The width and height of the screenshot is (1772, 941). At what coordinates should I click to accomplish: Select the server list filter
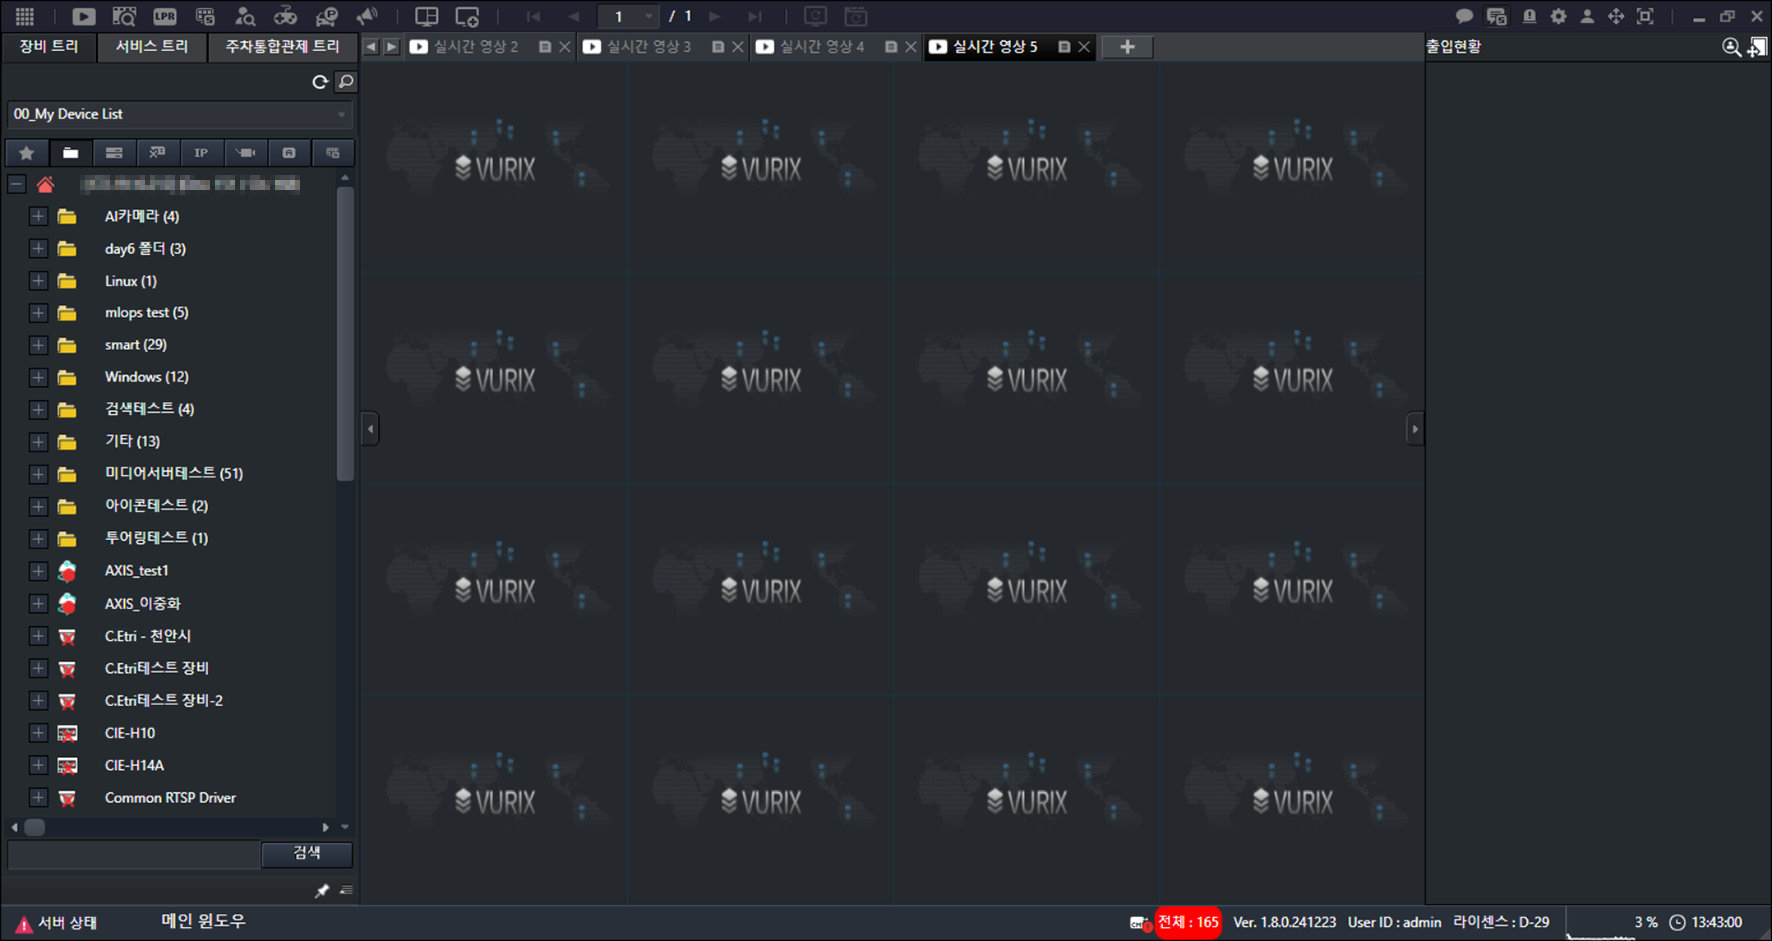[x=114, y=153]
